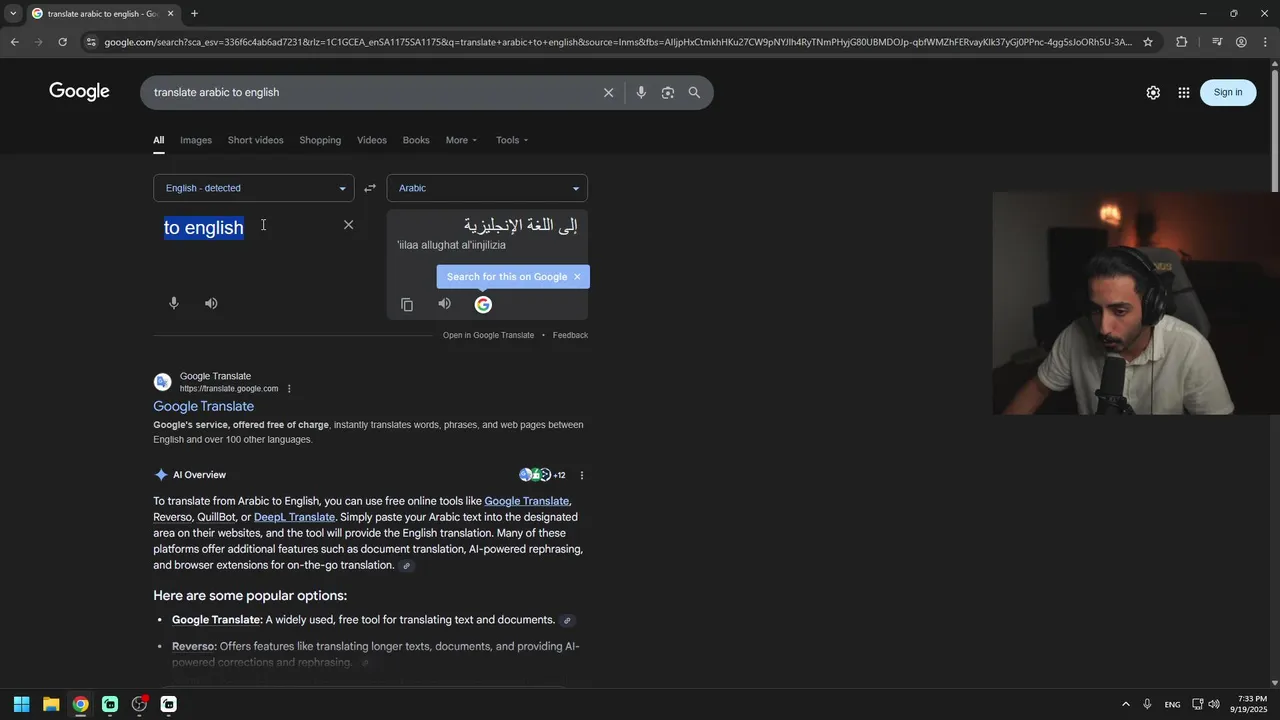Dismiss the 'Search for this on Google' tooltip
Image resolution: width=1280 pixels, height=720 pixels.
tap(577, 277)
